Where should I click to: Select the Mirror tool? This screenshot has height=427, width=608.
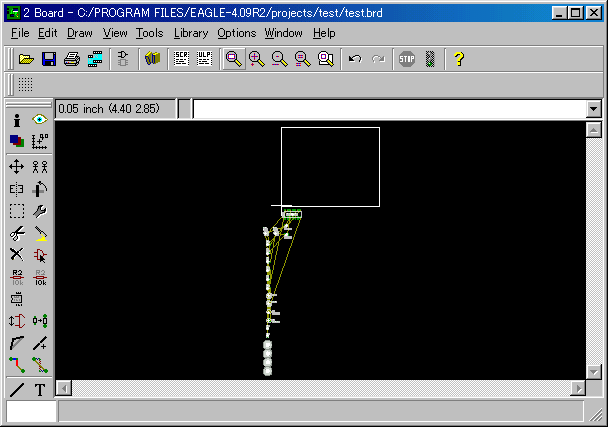17,189
